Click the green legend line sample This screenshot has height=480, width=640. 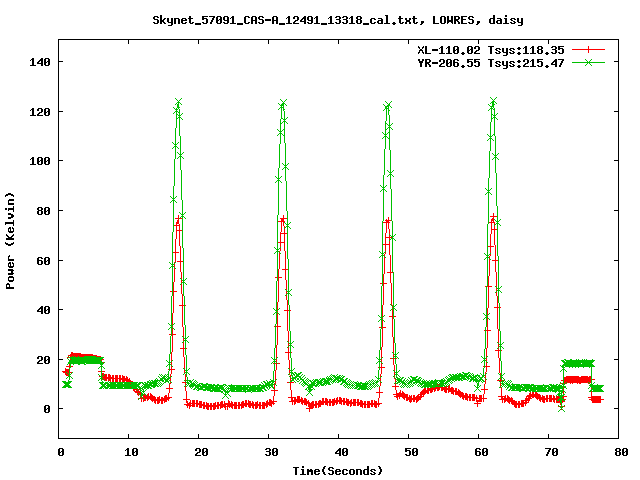tap(588, 62)
